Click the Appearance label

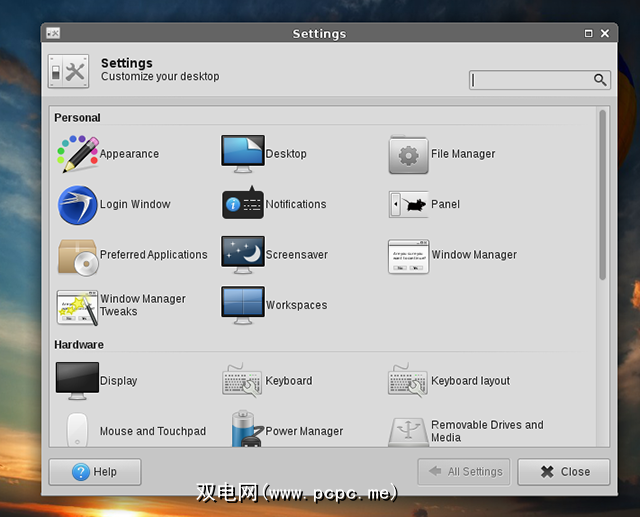point(129,154)
